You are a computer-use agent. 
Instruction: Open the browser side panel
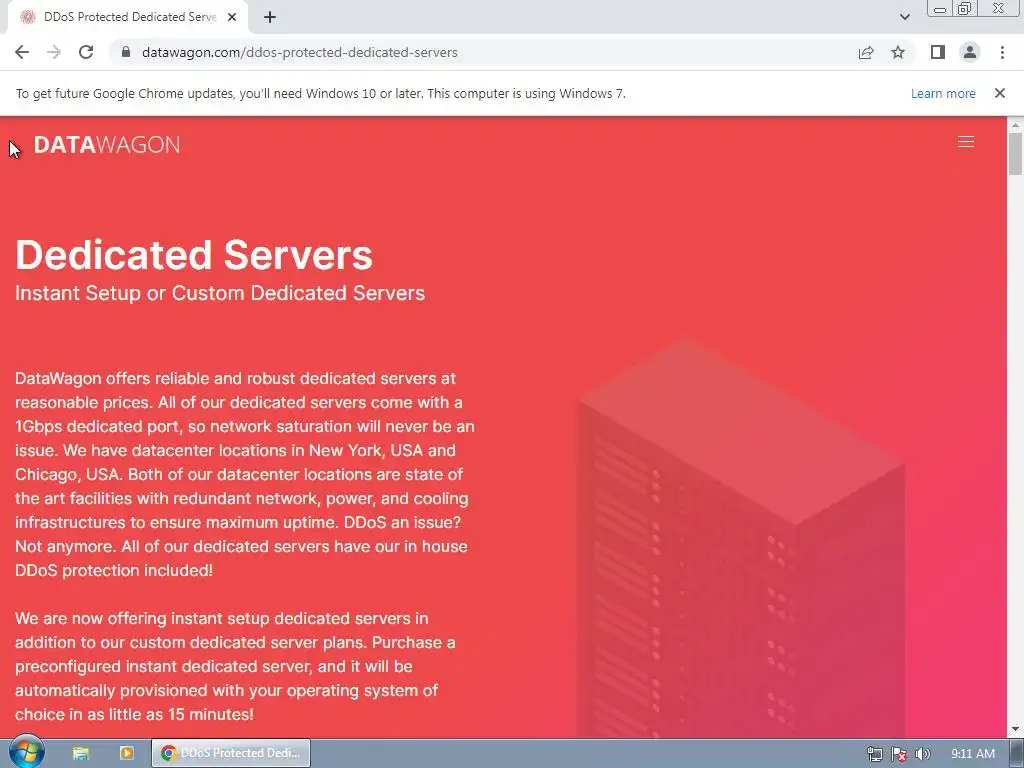938,52
